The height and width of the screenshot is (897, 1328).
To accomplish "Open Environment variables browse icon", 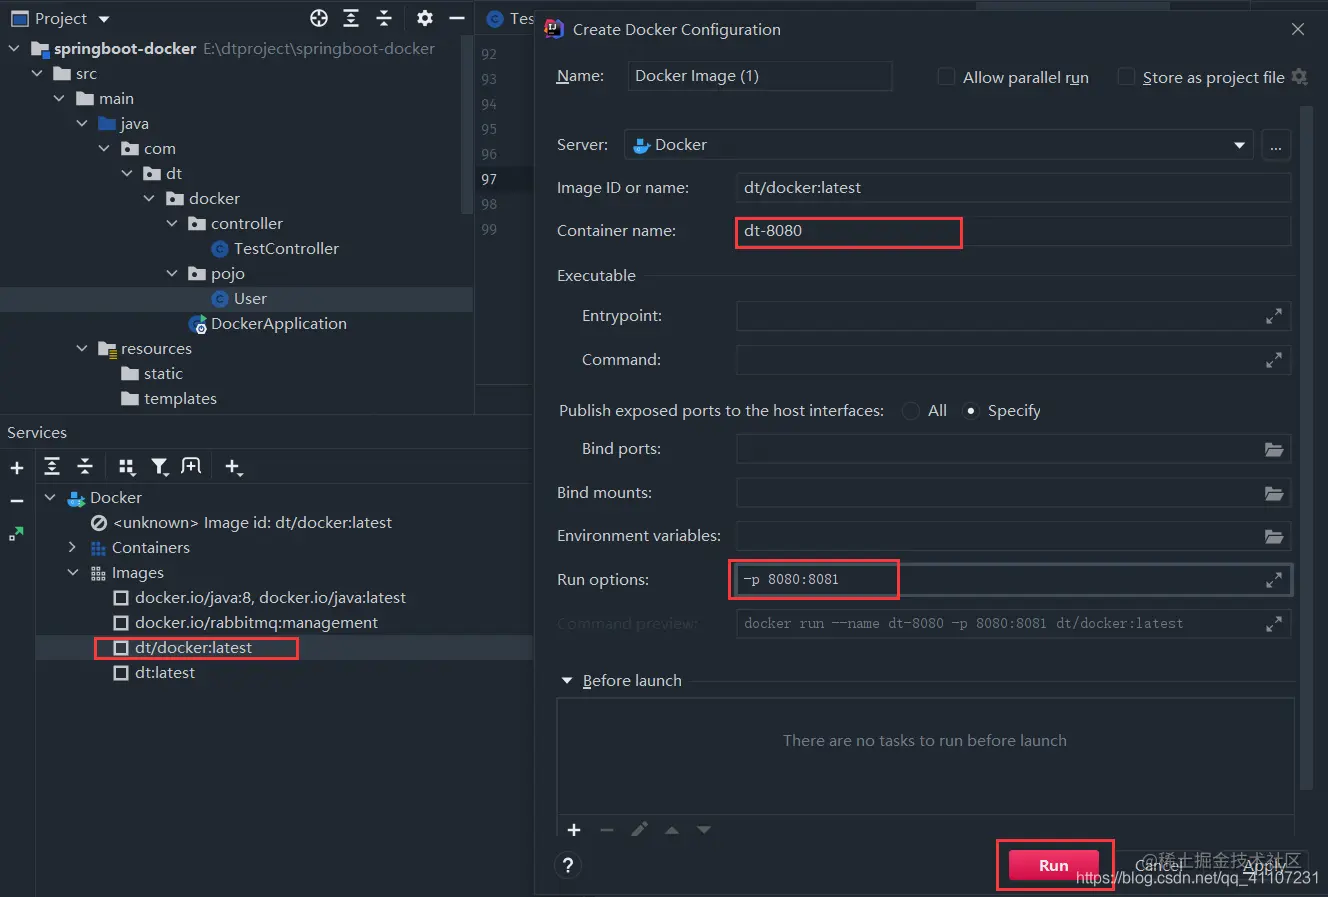I will 1274,536.
